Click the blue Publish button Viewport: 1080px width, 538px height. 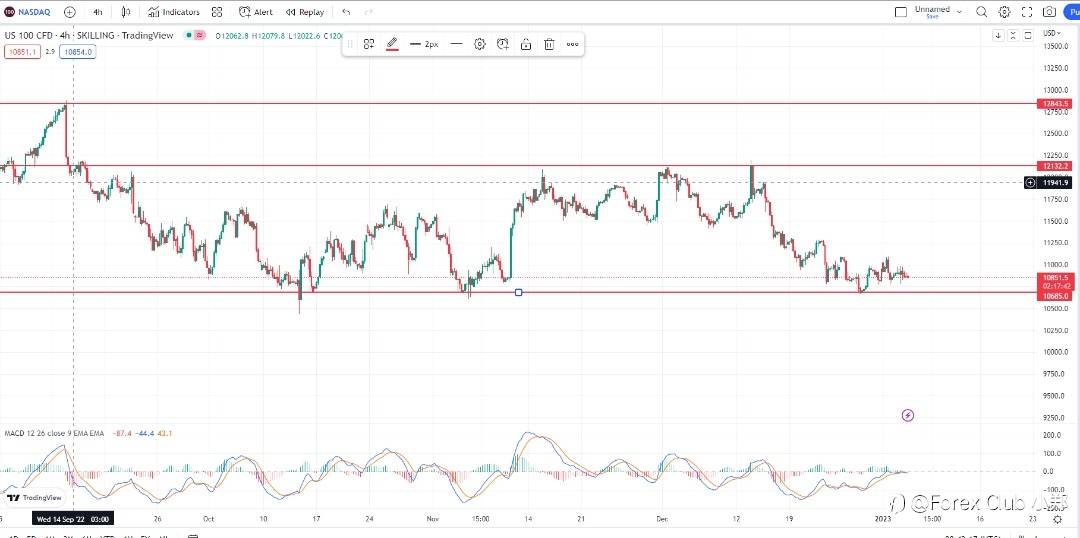pos(1072,12)
